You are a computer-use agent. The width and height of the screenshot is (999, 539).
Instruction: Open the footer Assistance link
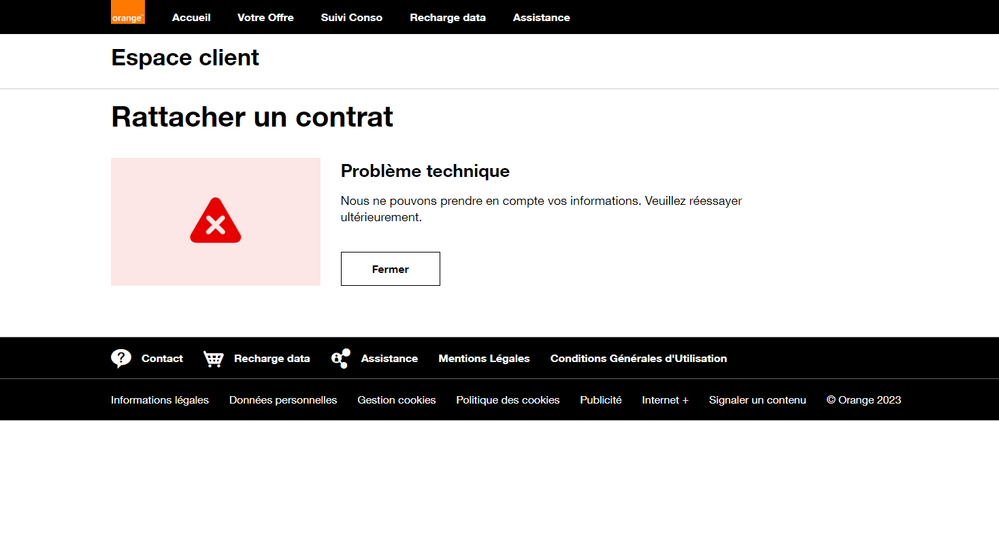(389, 359)
